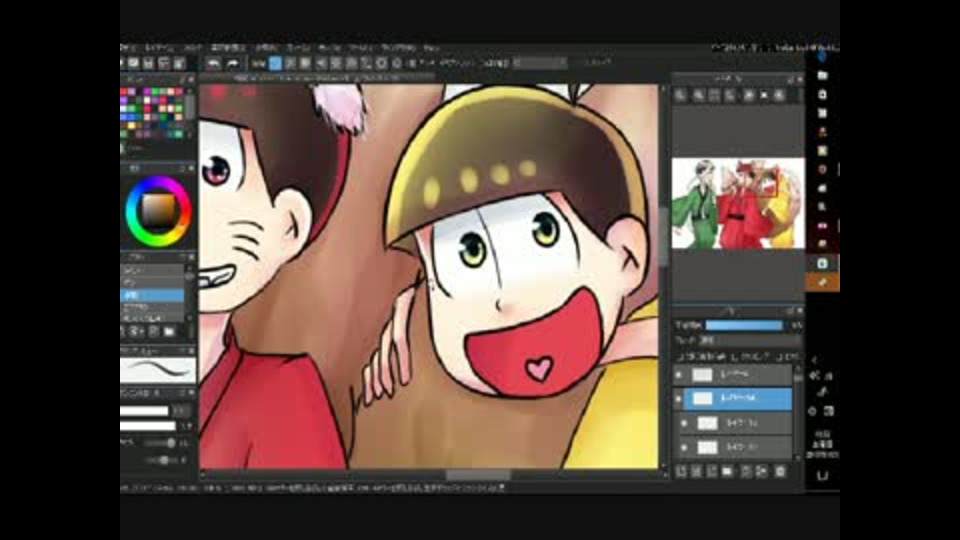Click the folder icon under the brush list
Image resolution: width=960 pixels, height=540 pixels.
(x=169, y=331)
